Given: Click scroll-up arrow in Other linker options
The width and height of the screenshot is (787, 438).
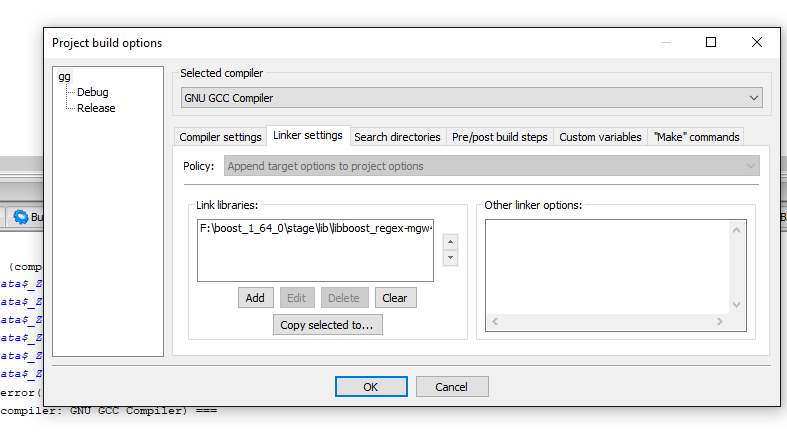Looking at the screenshot, I should [x=737, y=230].
